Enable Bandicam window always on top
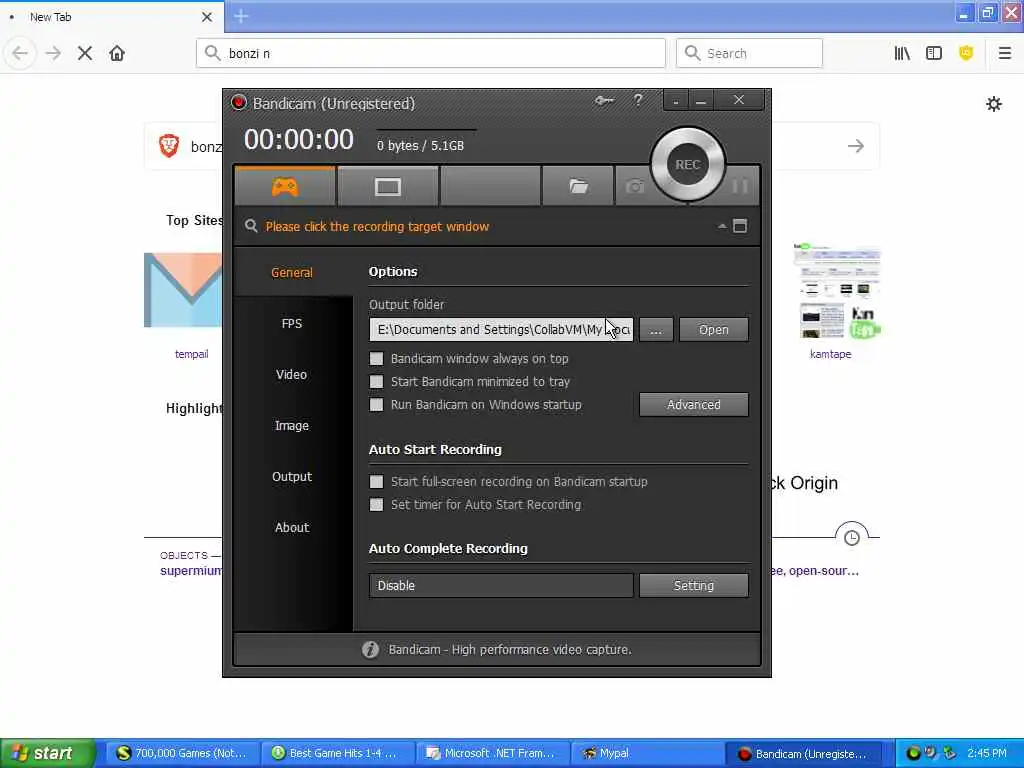The image size is (1024, 768). coord(376,359)
